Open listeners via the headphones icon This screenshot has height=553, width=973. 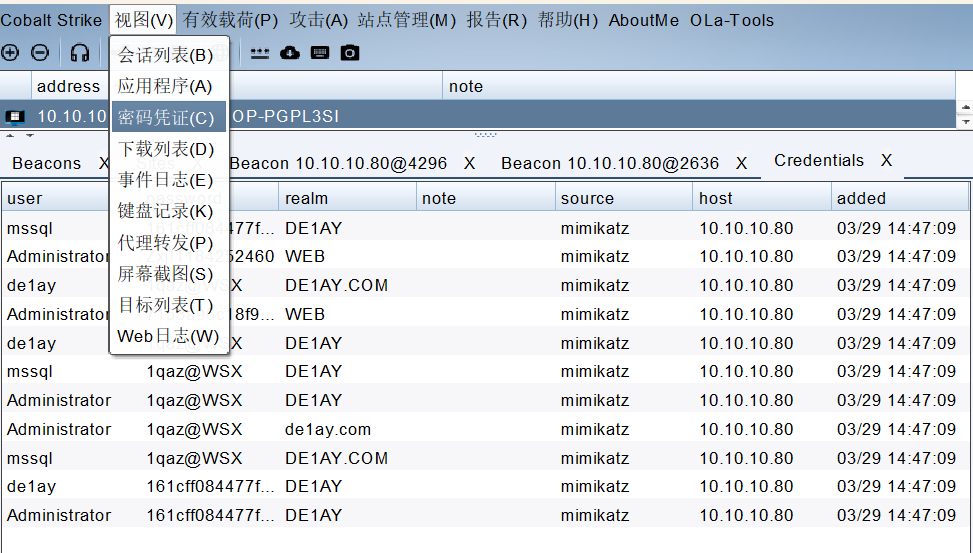(x=79, y=53)
